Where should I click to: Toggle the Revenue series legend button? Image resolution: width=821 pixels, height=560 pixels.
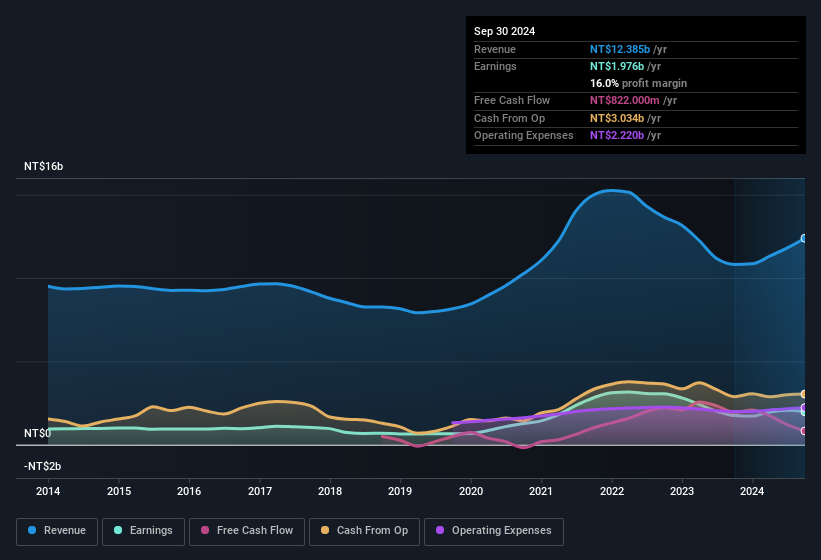point(57,531)
